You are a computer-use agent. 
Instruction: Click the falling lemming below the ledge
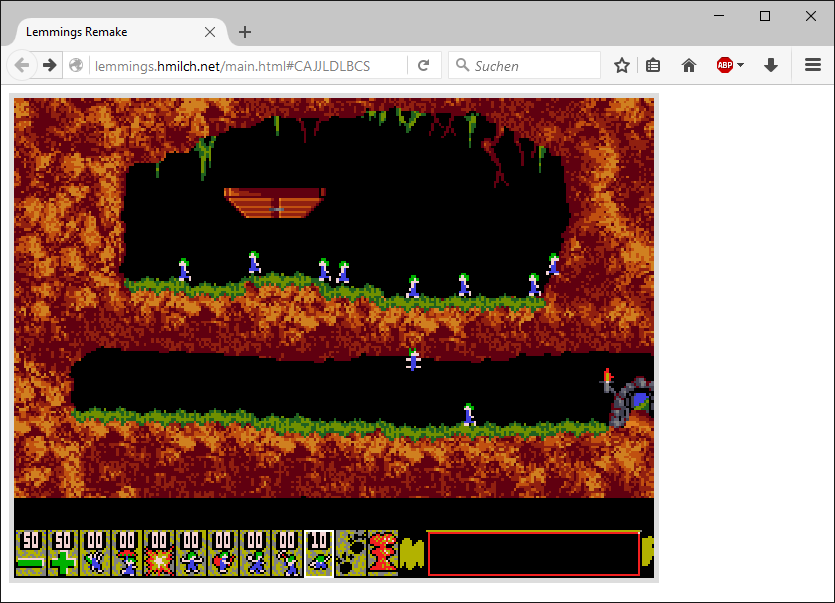tap(413, 360)
